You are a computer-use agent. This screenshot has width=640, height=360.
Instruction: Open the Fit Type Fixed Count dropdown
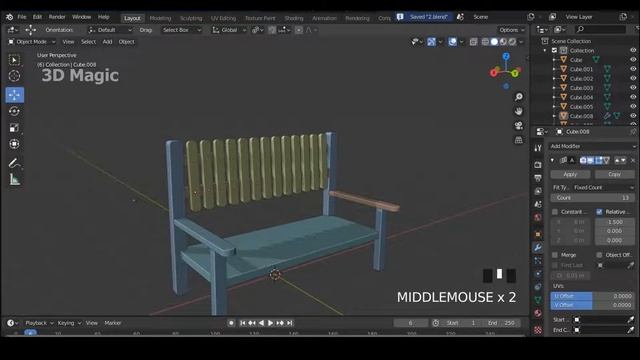pos(603,187)
